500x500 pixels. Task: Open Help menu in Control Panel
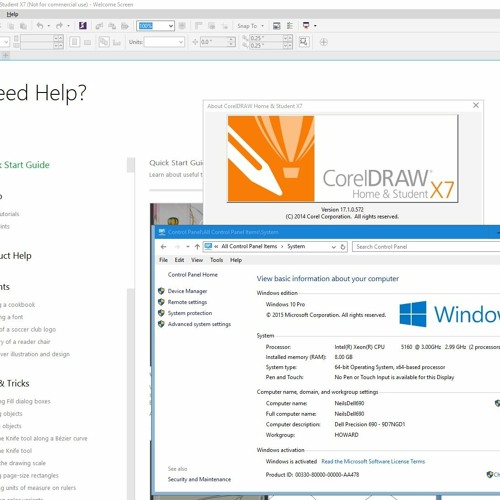236,260
